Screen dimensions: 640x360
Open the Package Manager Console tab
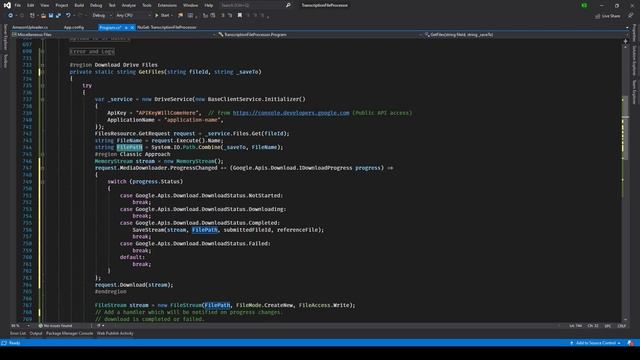69,333
